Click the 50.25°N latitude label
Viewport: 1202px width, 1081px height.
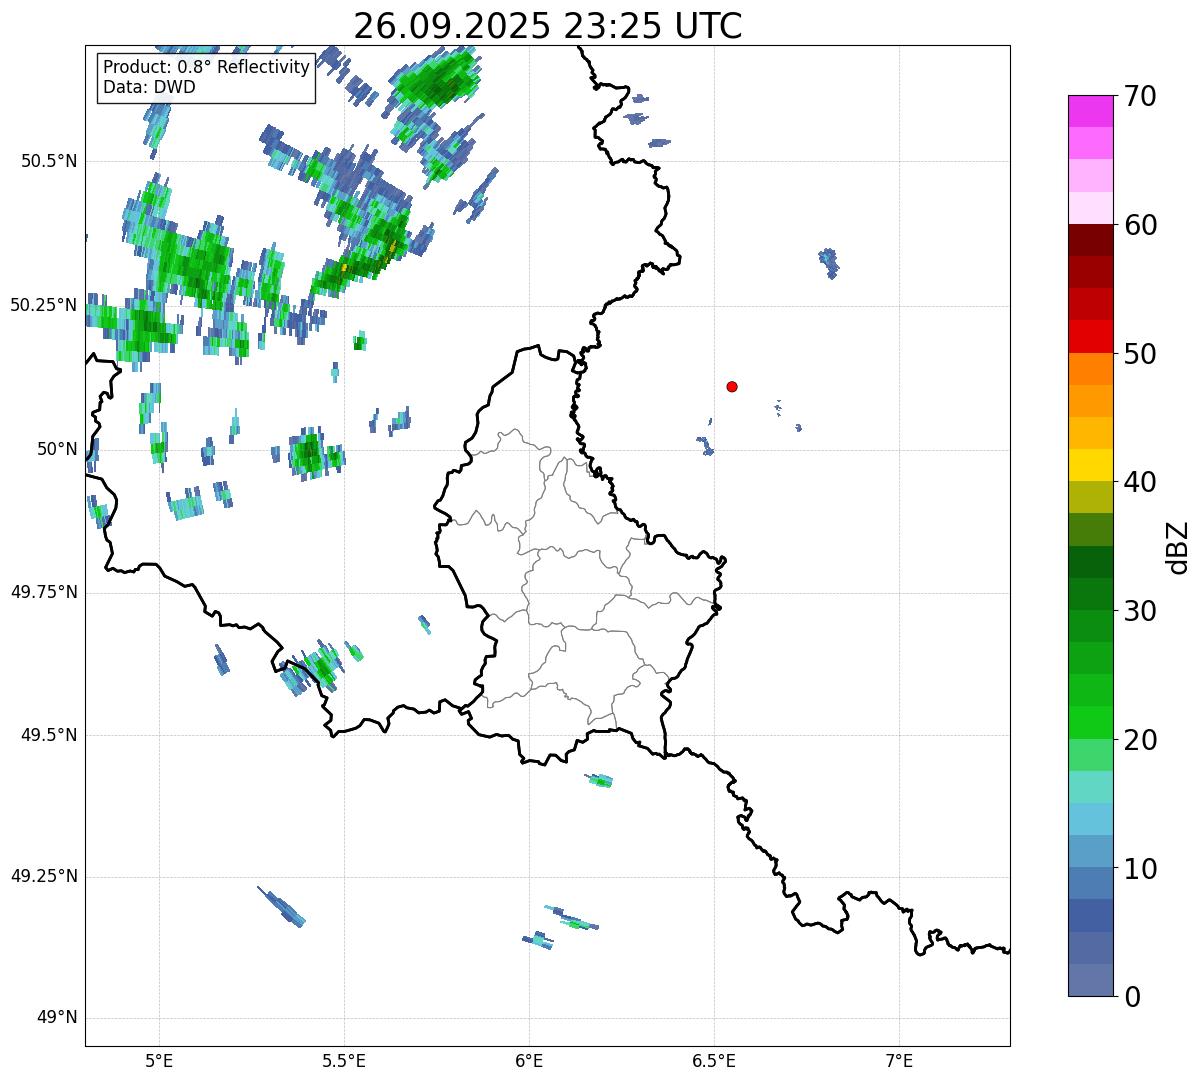point(44,305)
